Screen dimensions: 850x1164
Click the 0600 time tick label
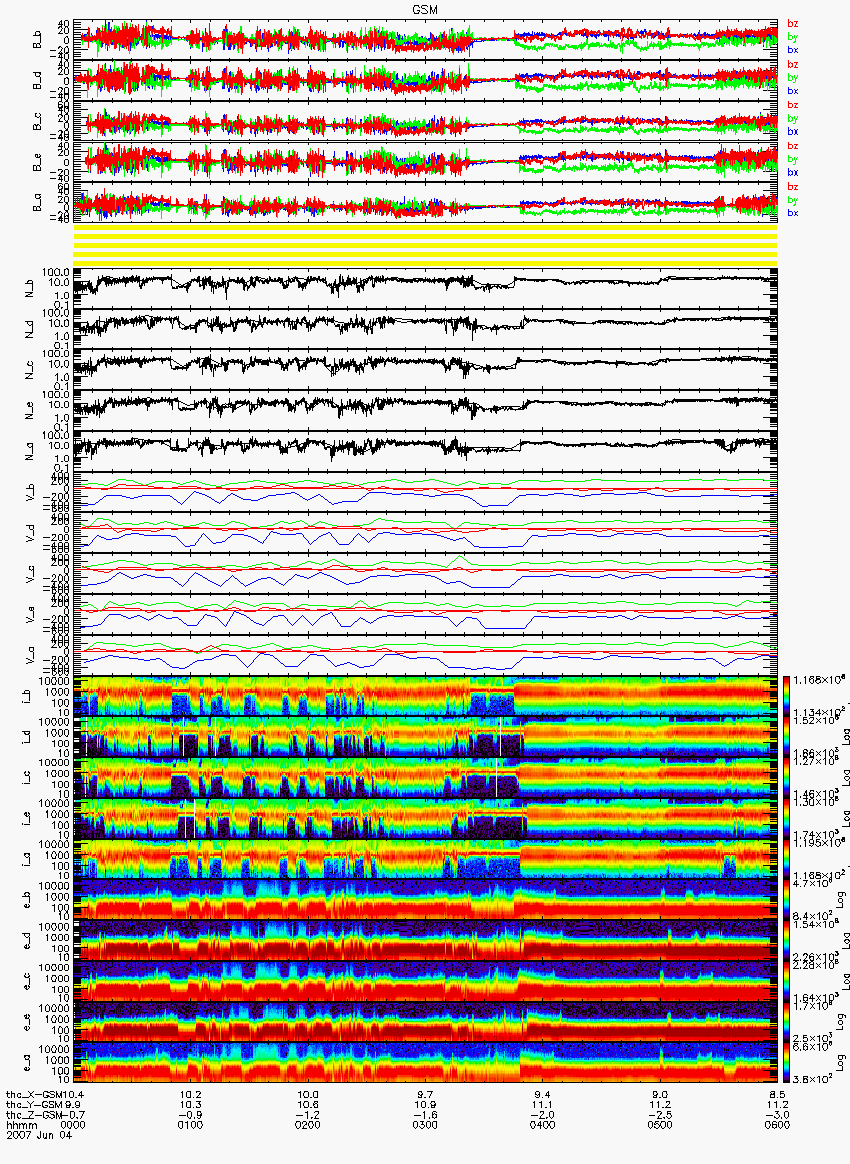coord(777,1125)
